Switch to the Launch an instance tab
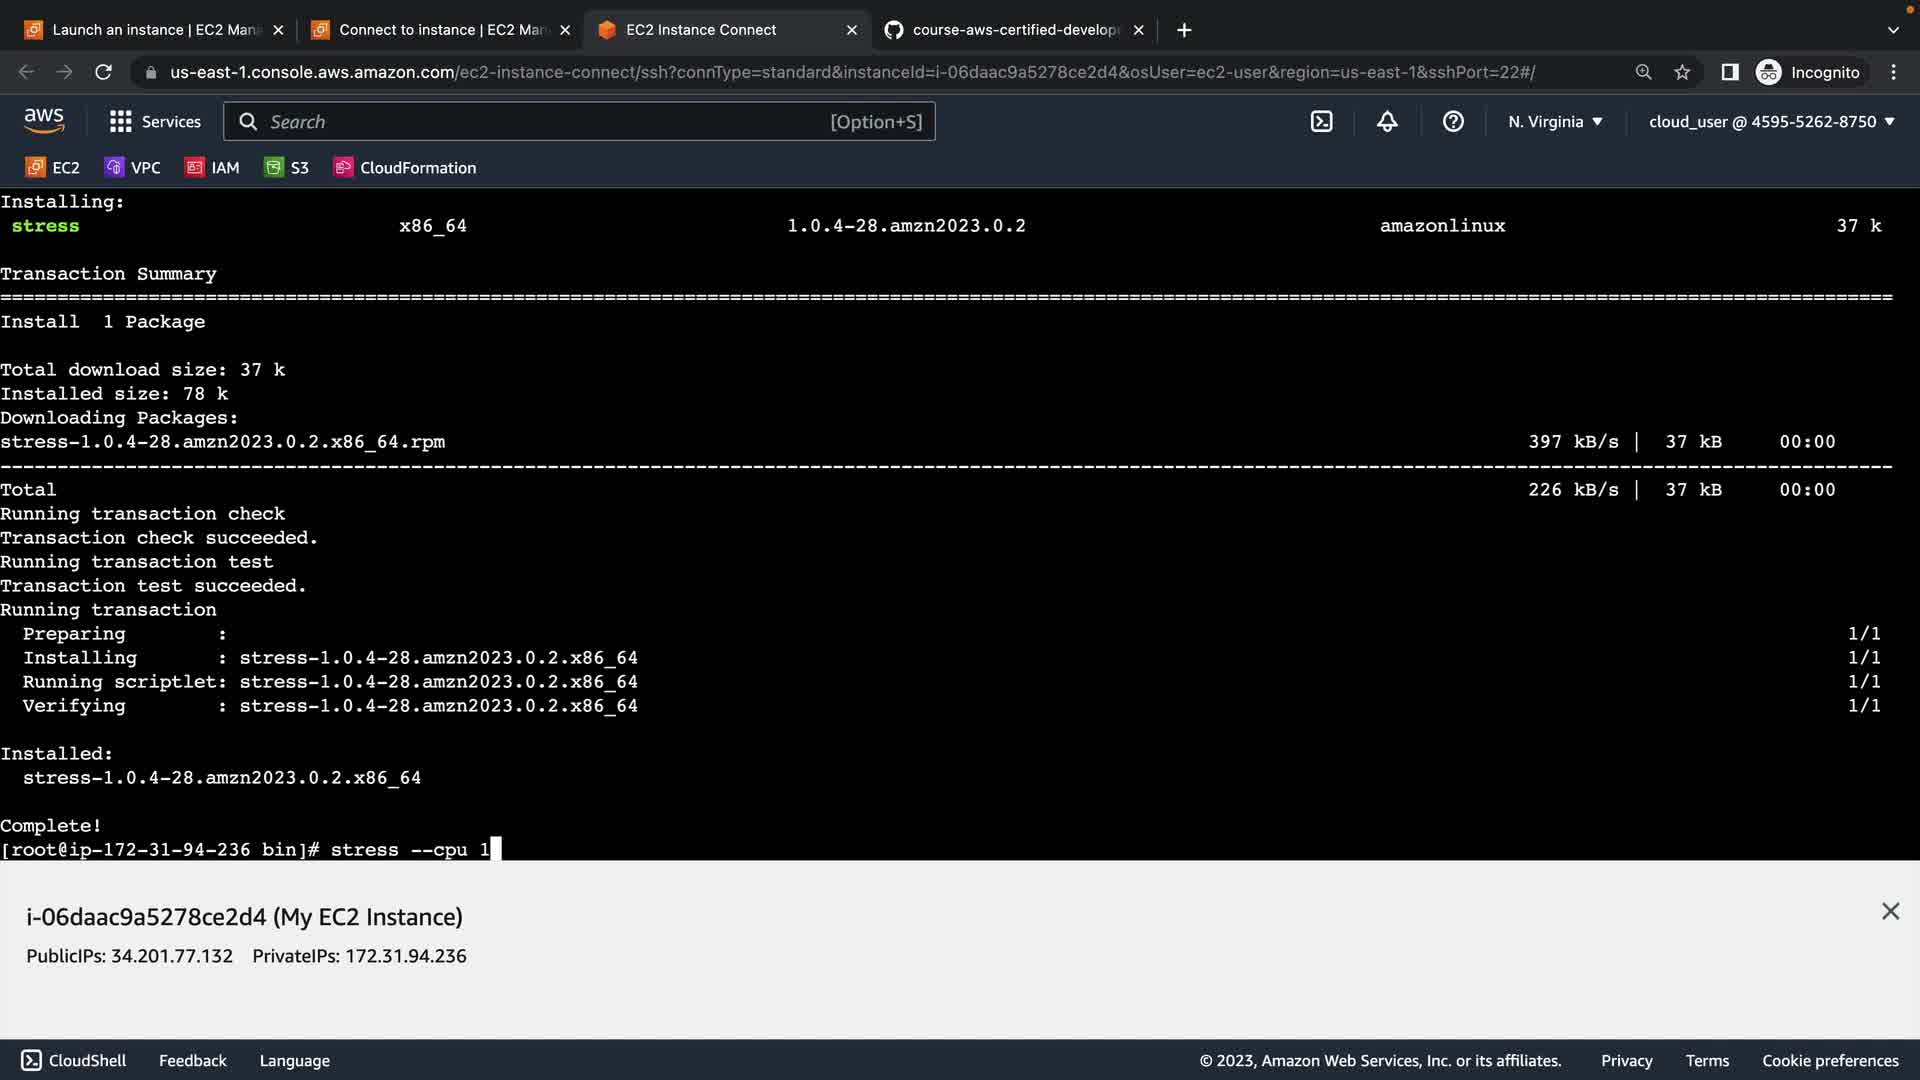The image size is (1920, 1080). pos(150,30)
